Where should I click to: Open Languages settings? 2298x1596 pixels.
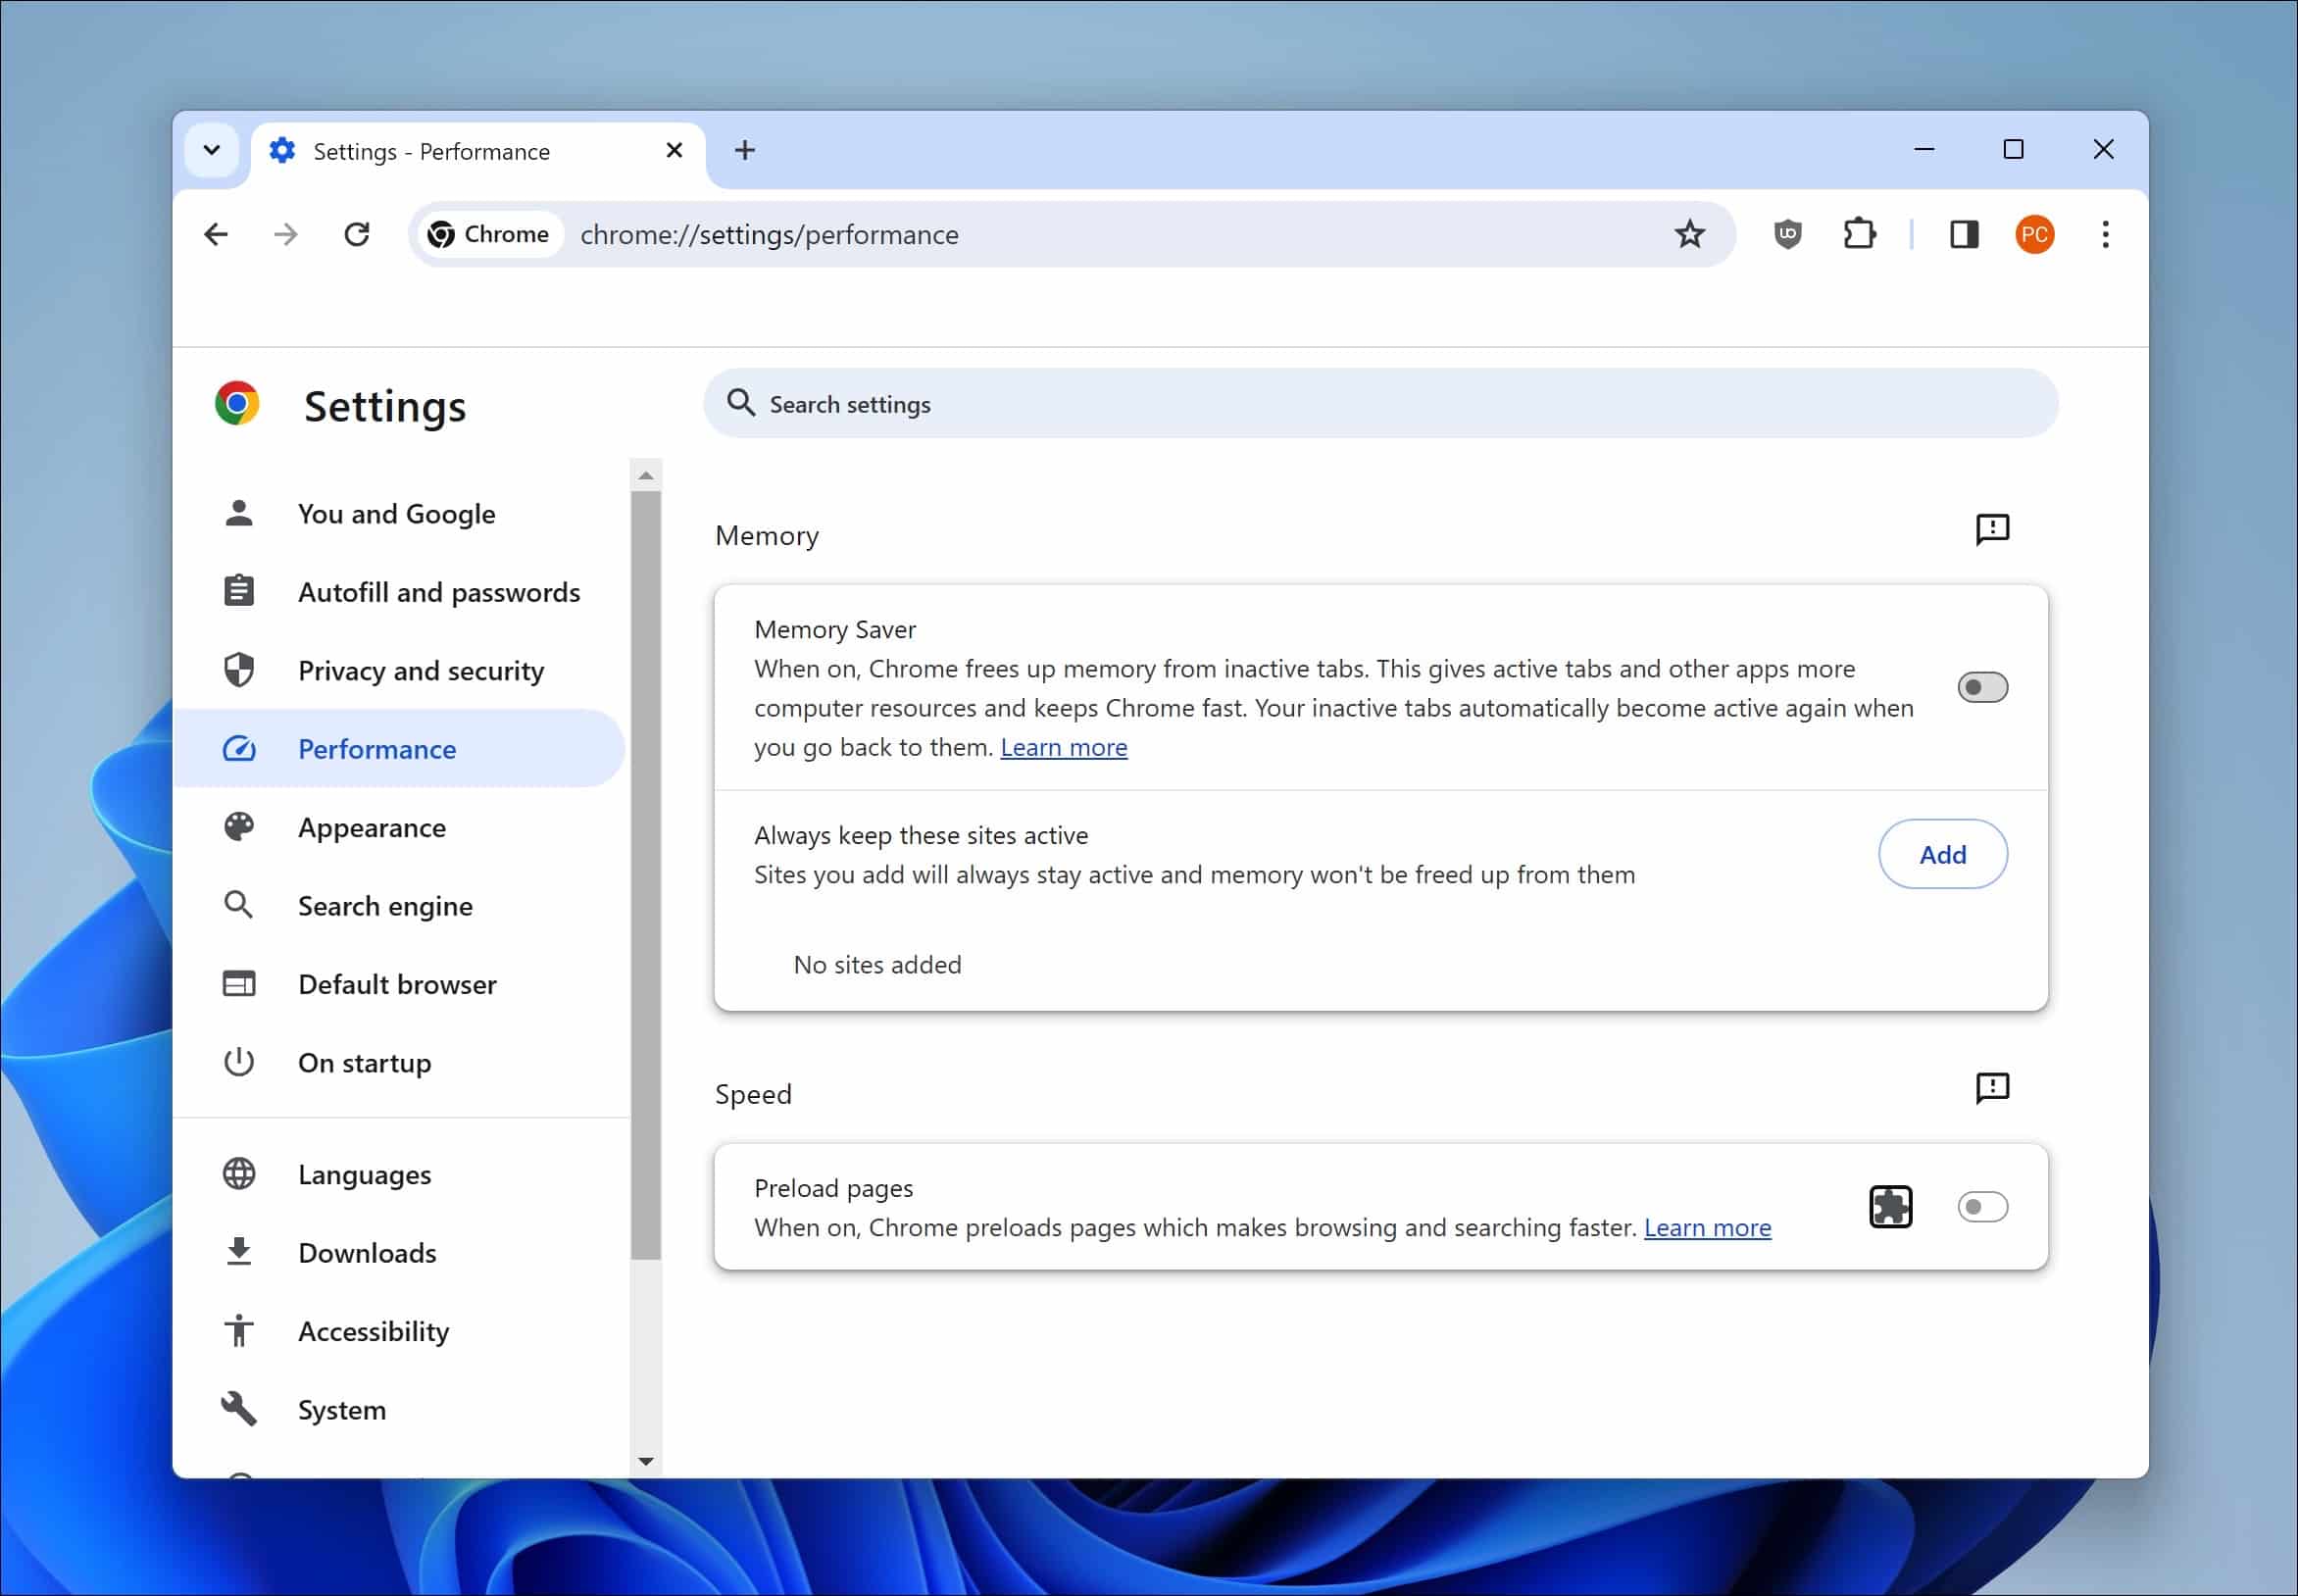click(x=400, y=1175)
